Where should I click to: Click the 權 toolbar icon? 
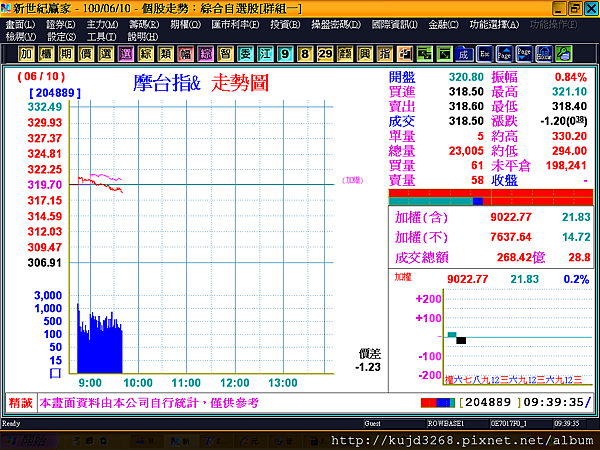[x=46, y=54]
